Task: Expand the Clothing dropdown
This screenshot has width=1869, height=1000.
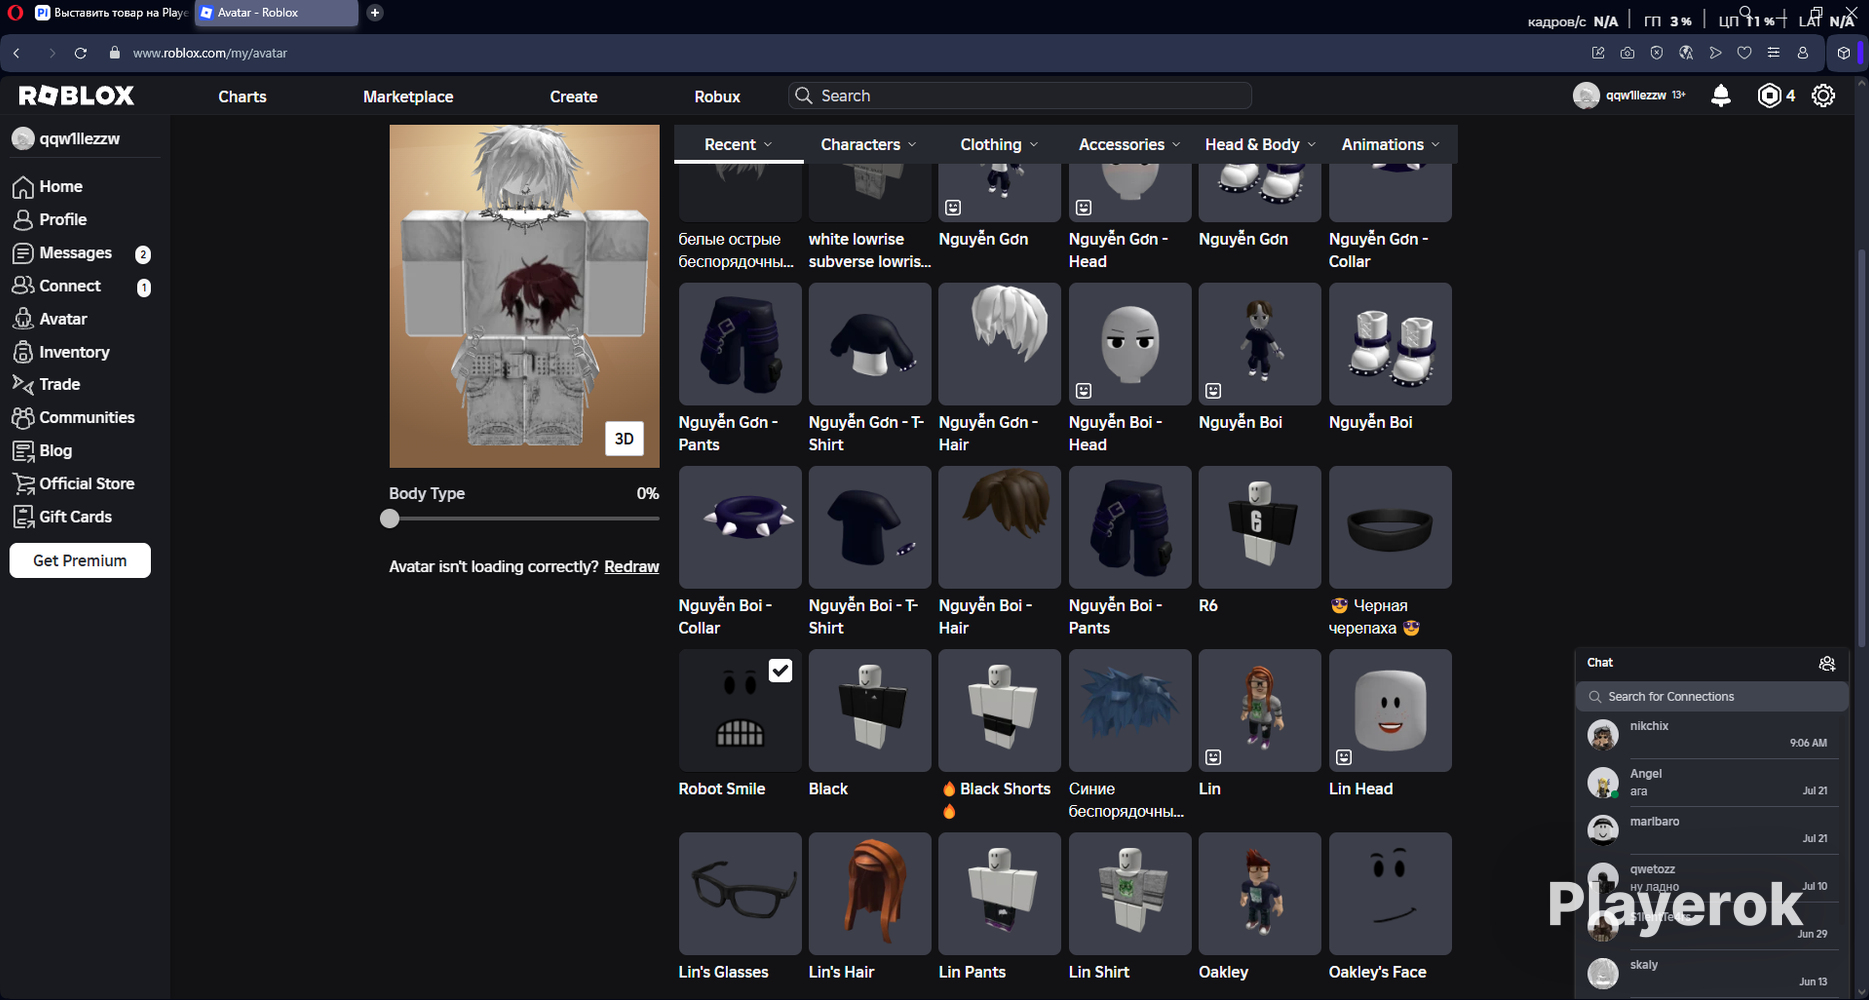Action: point(999,145)
